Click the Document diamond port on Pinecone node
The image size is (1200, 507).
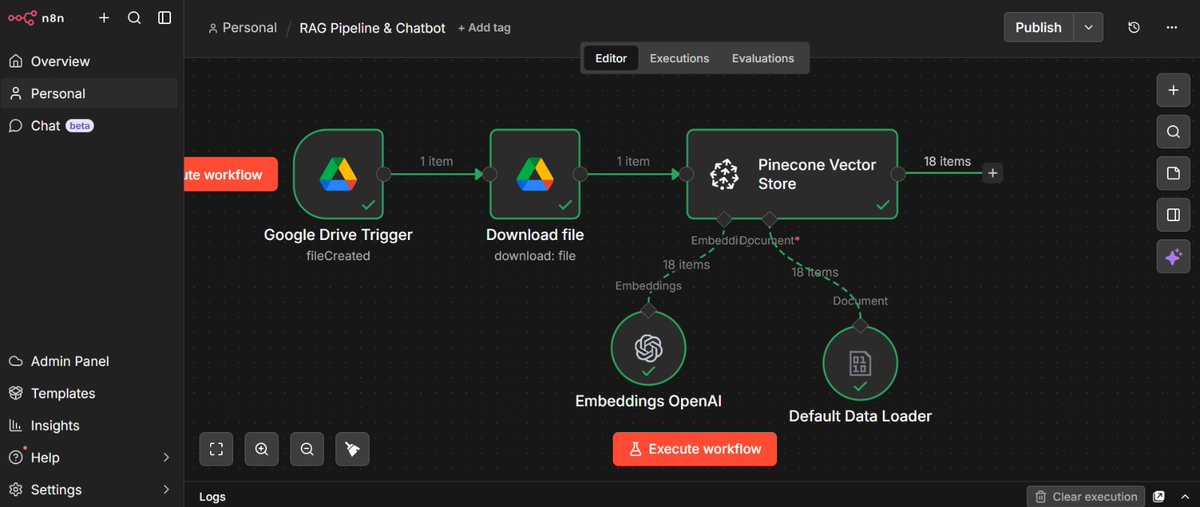[x=769, y=218]
